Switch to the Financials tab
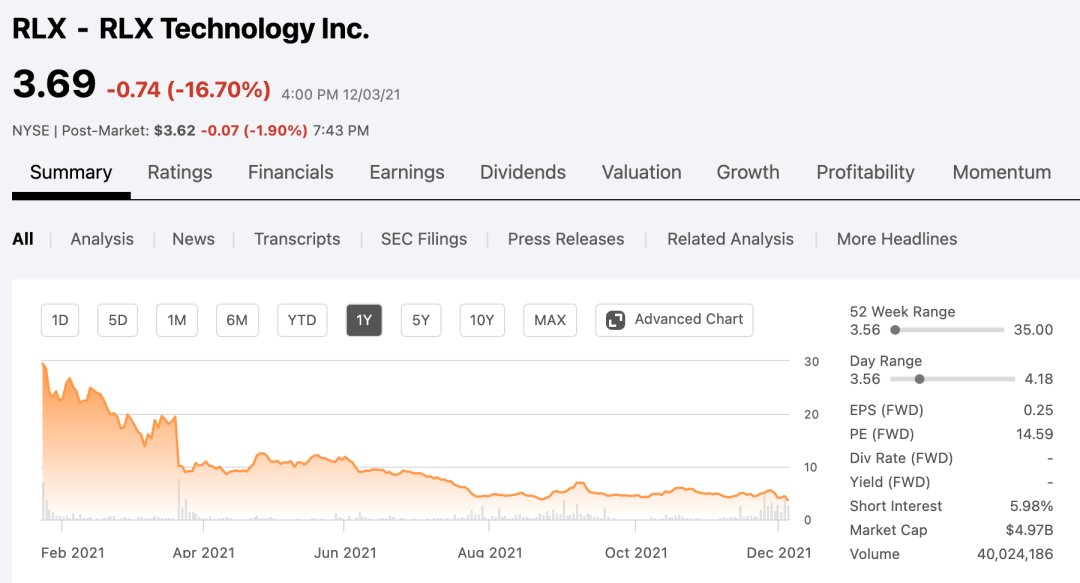This screenshot has height=583, width=1080. point(291,172)
